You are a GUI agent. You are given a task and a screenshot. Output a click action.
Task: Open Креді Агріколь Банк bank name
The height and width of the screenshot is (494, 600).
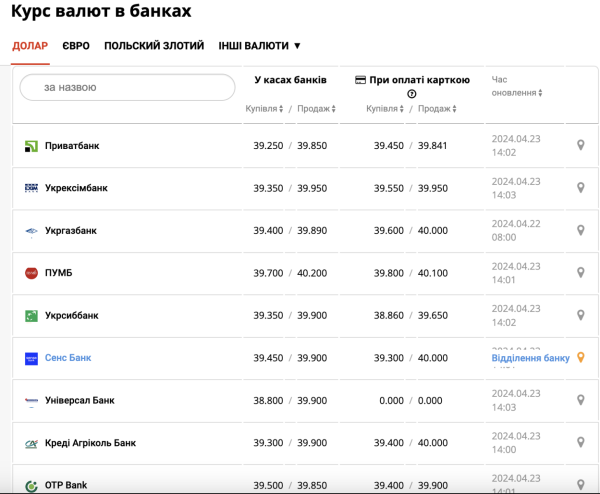[x=90, y=443]
